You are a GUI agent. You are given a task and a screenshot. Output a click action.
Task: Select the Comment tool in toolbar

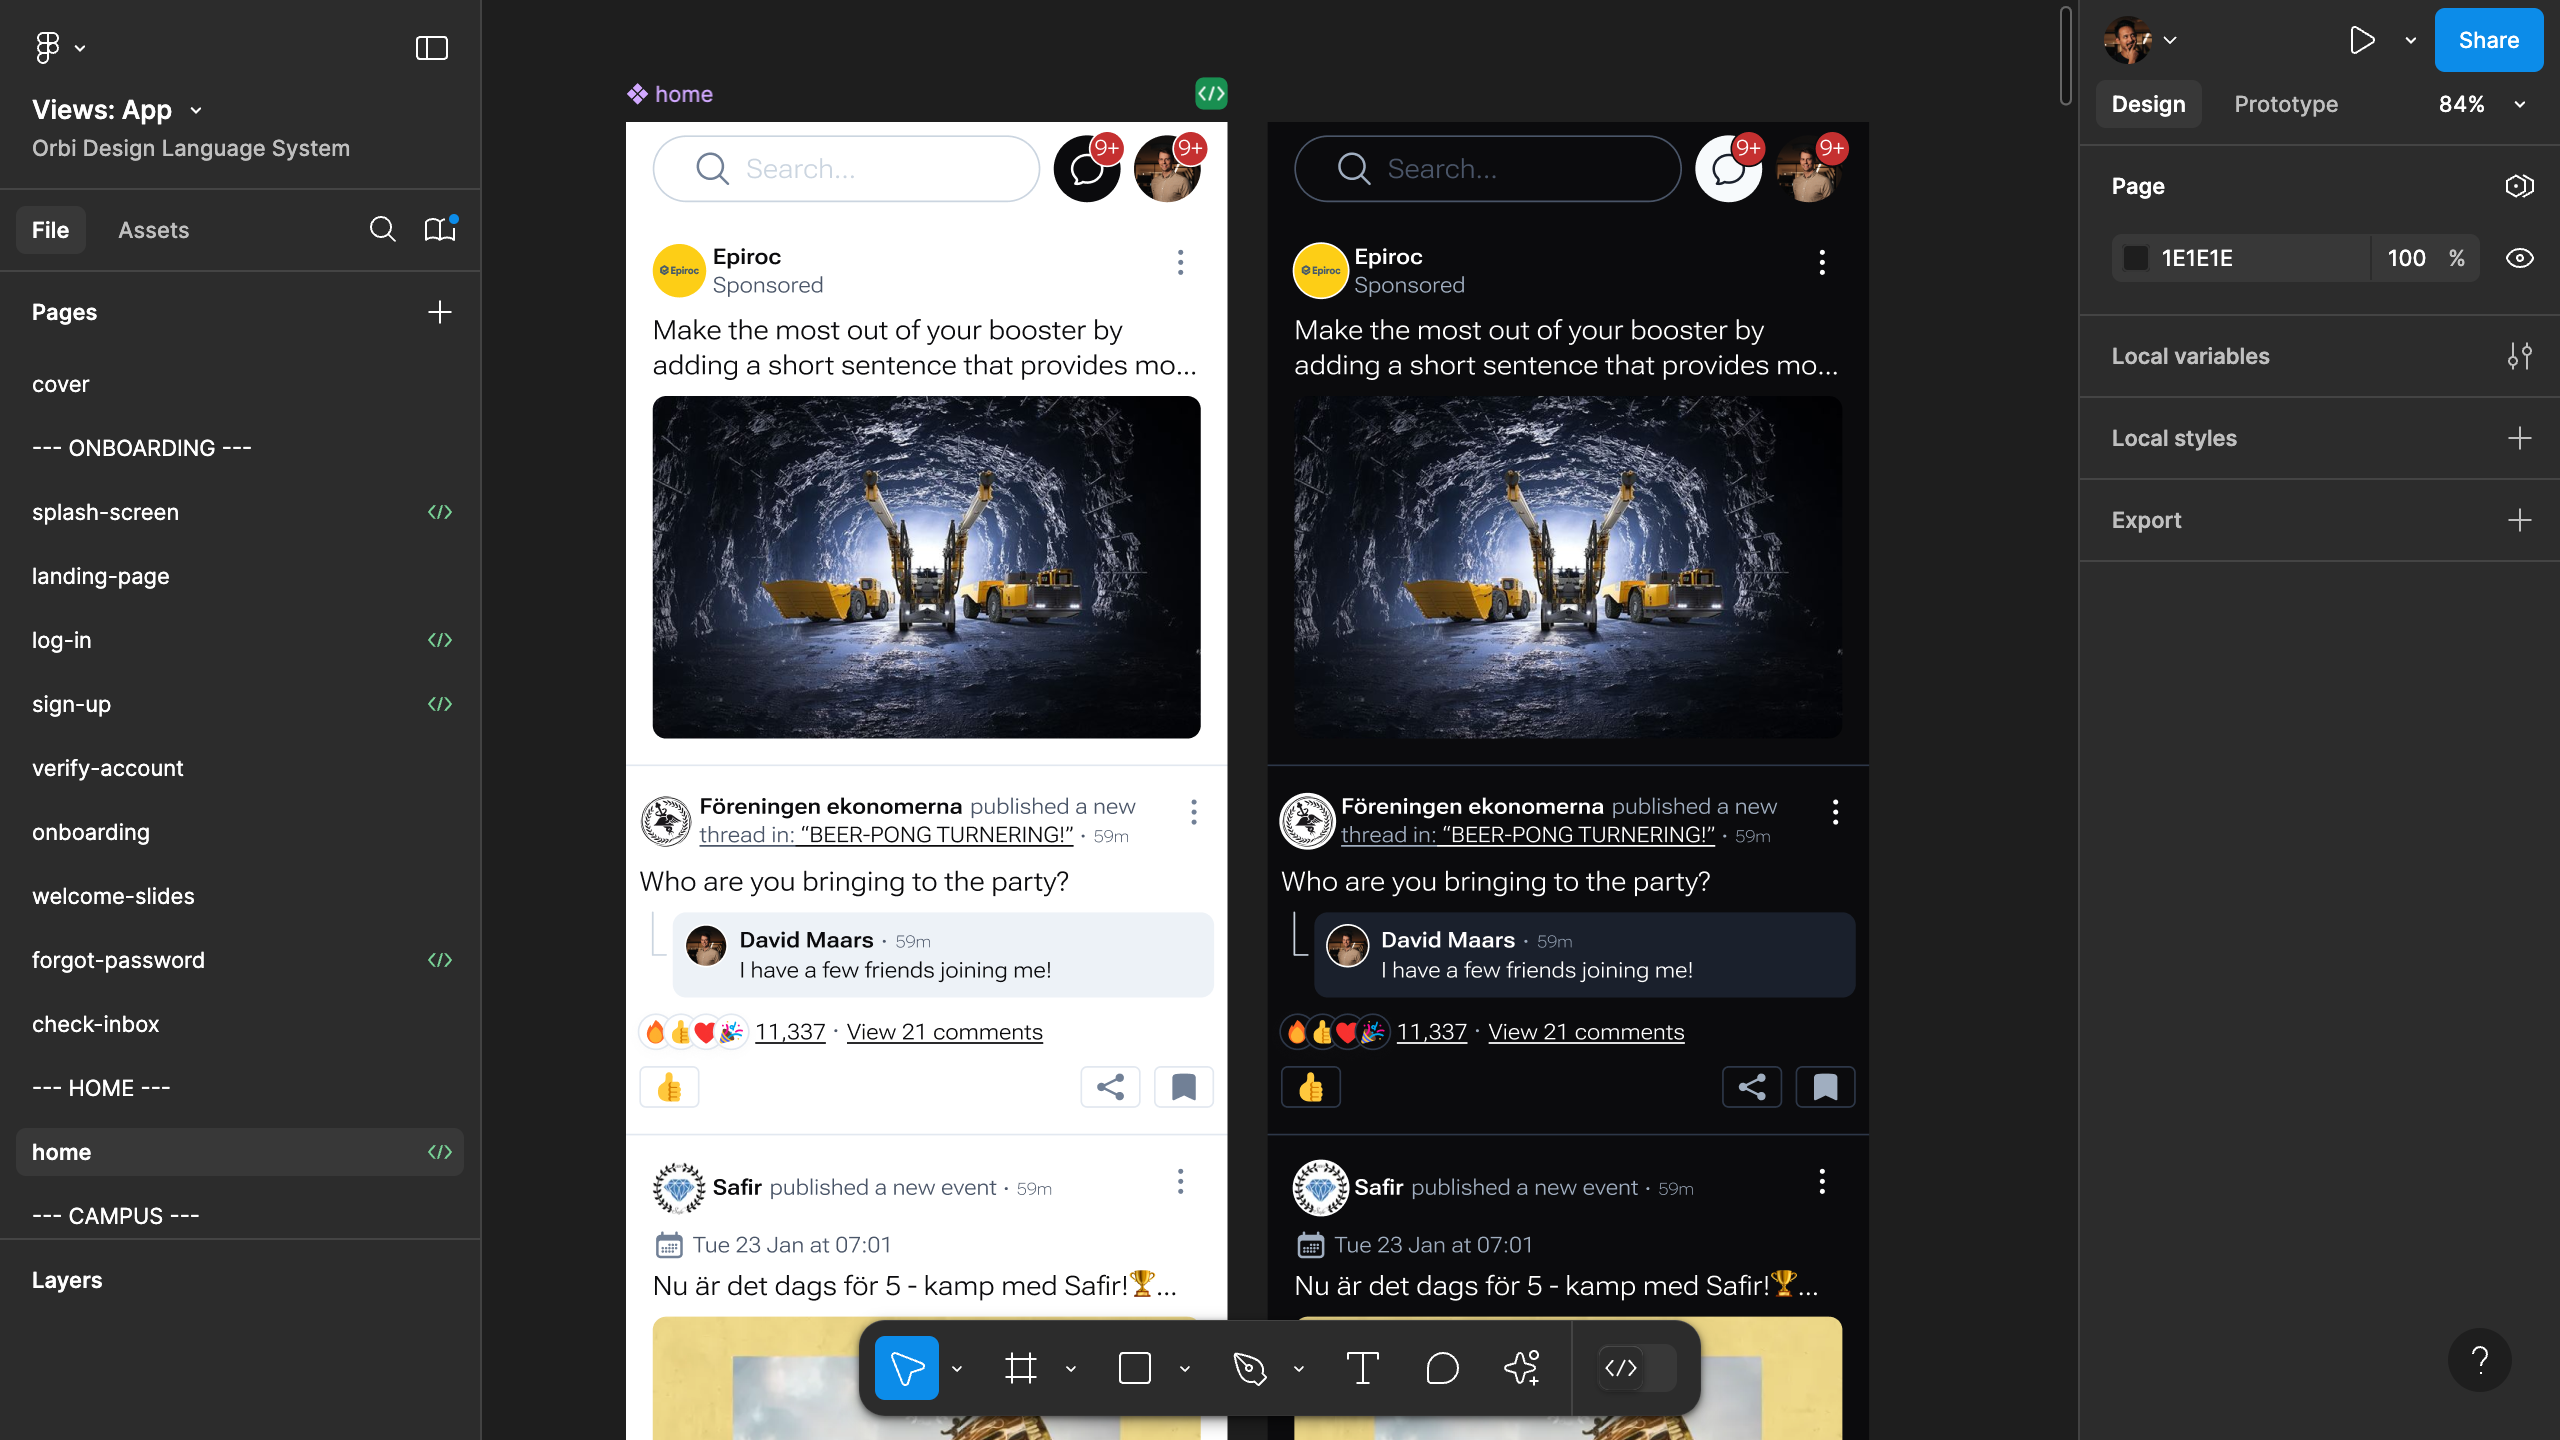coord(1442,1370)
